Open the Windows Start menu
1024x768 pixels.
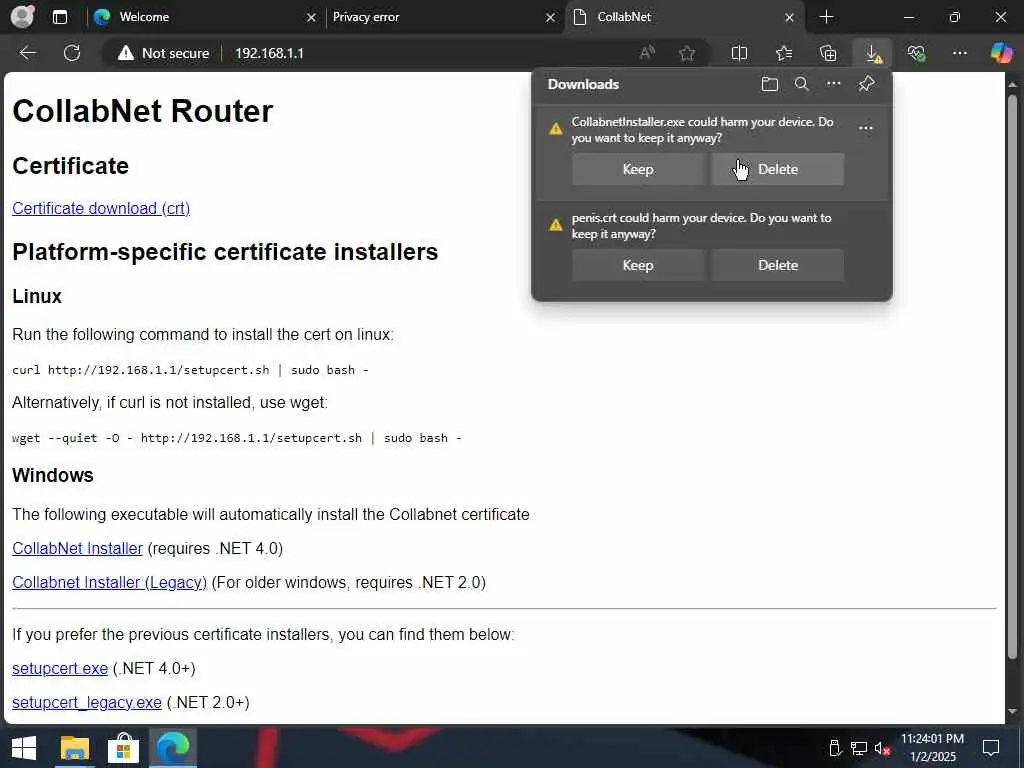24,748
